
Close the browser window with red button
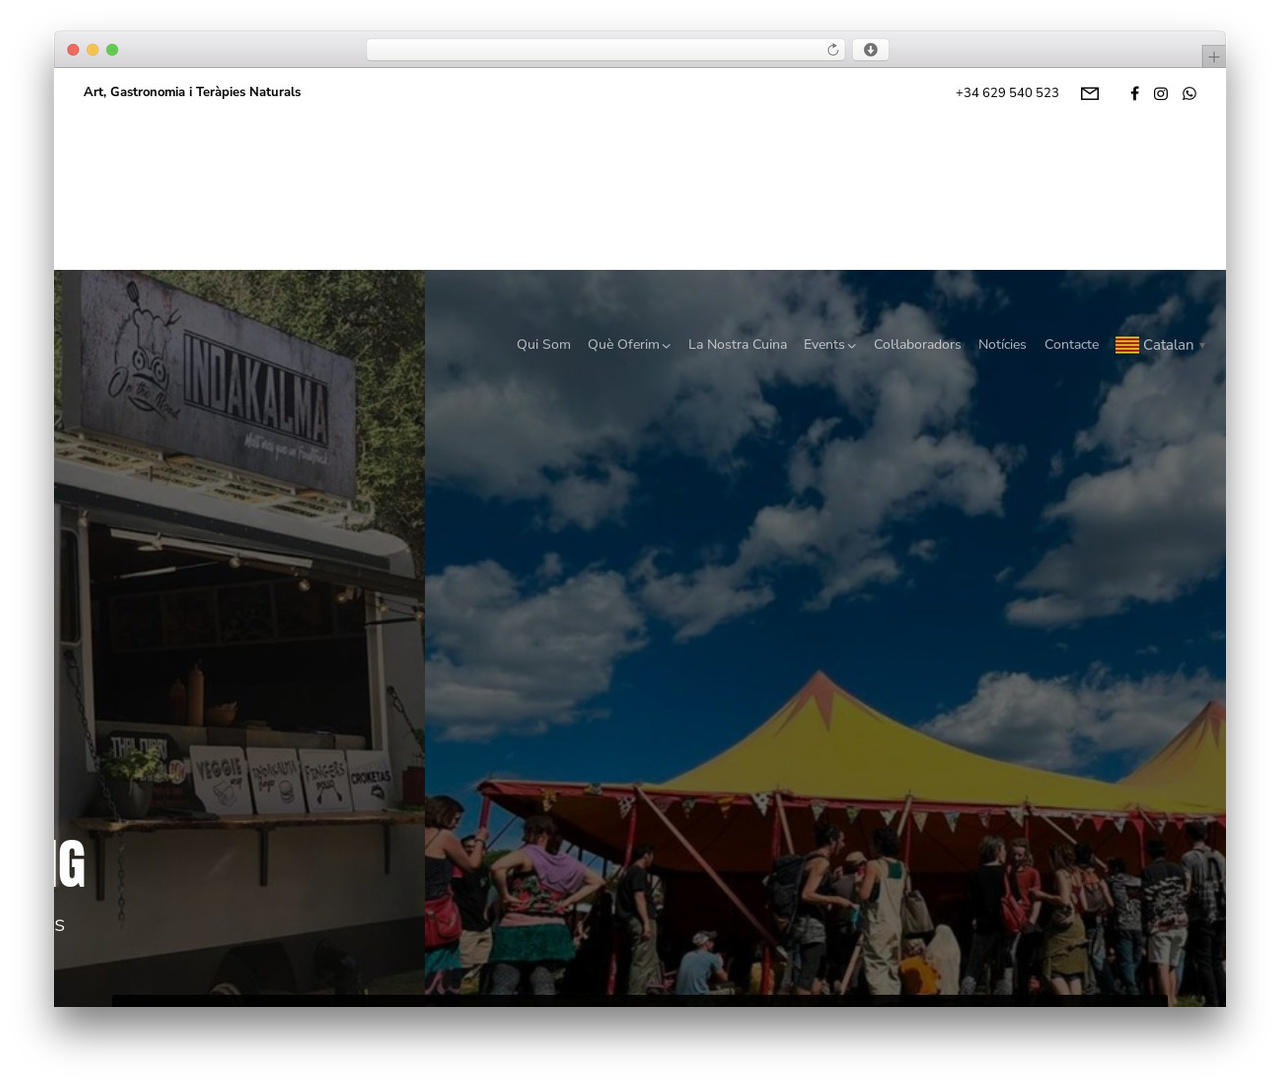[73, 50]
